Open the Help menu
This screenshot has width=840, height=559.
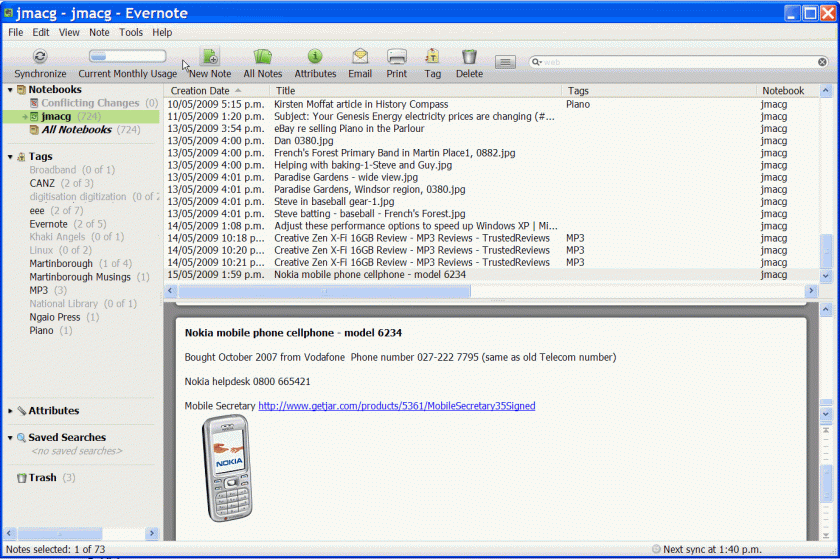pos(162,32)
